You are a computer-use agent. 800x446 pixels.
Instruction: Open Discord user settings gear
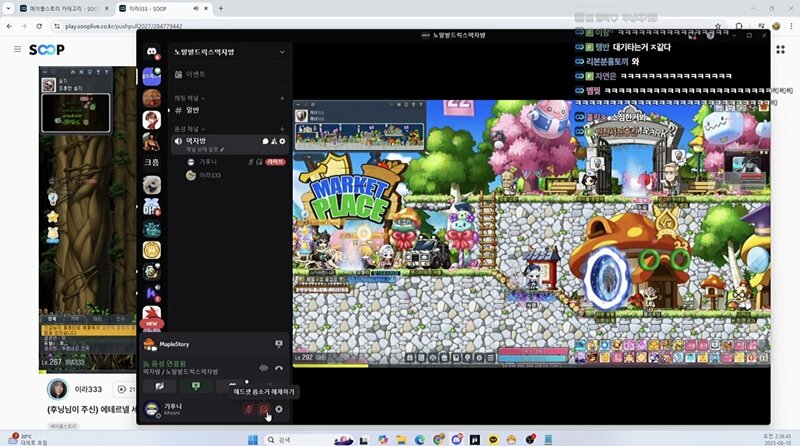pyautogui.click(x=279, y=409)
